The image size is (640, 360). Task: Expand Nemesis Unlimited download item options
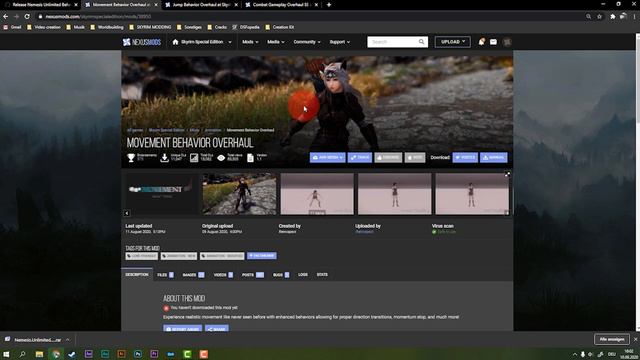coord(68,340)
